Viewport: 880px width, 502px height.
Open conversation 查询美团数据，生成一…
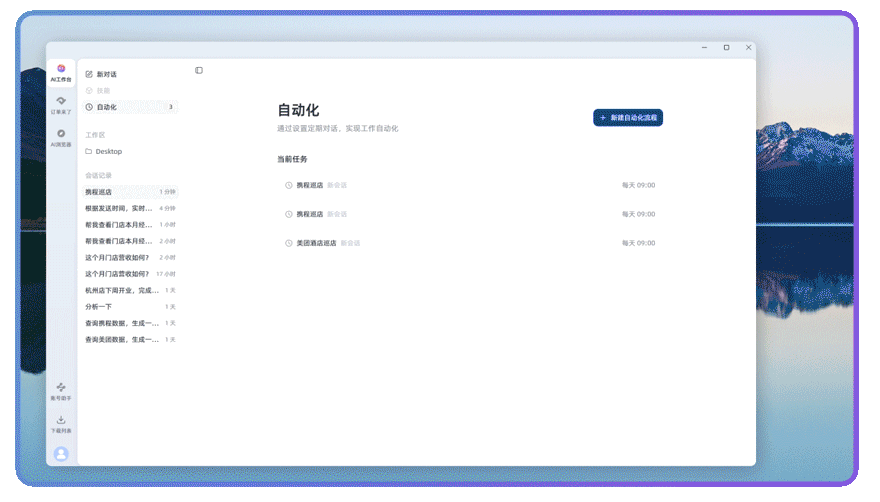coord(130,340)
